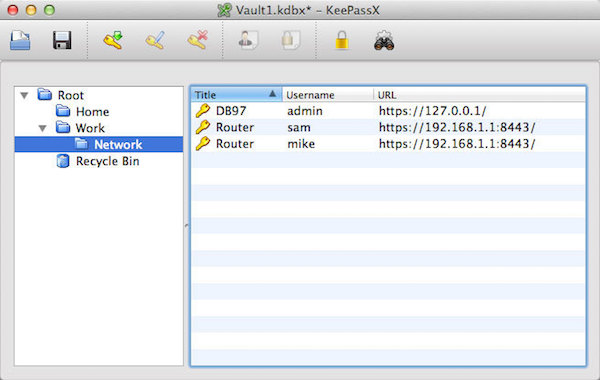Select the DB97 entry title

click(231, 111)
